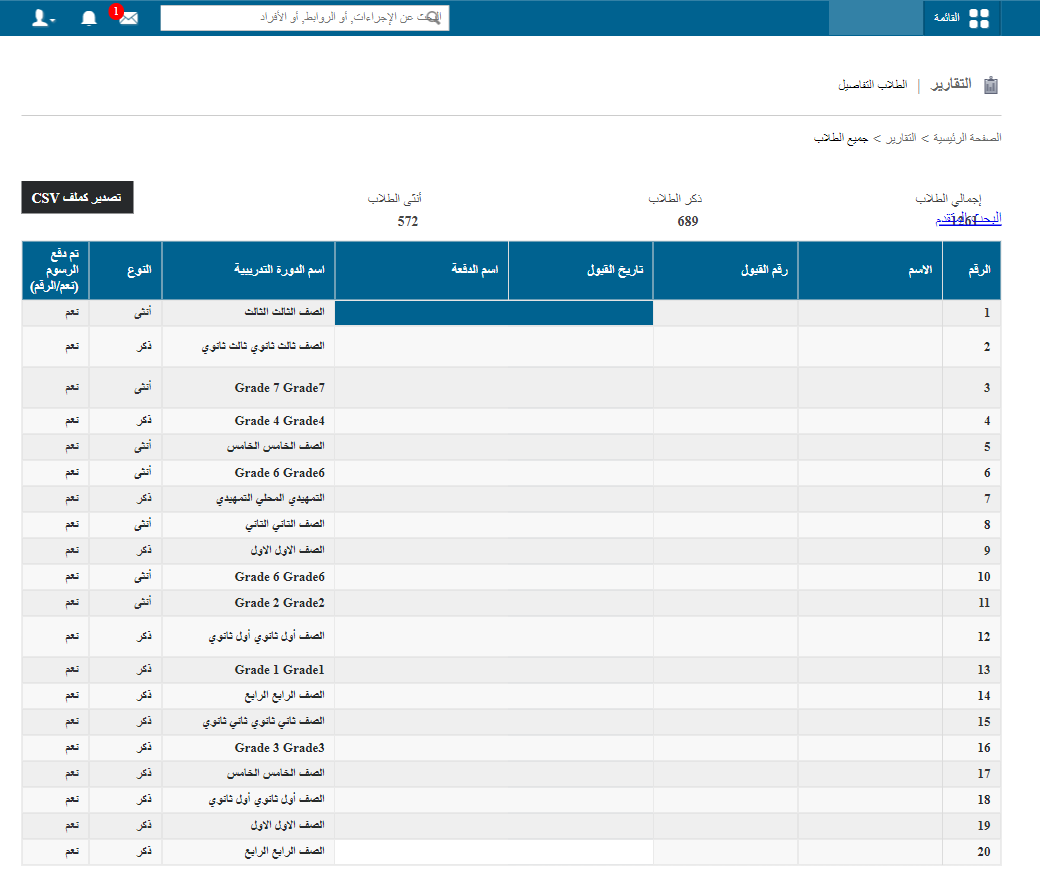Go to الصفحة الرئيسية breadcrumb
Screen dimensions: 1040x869
pos(967,138)
